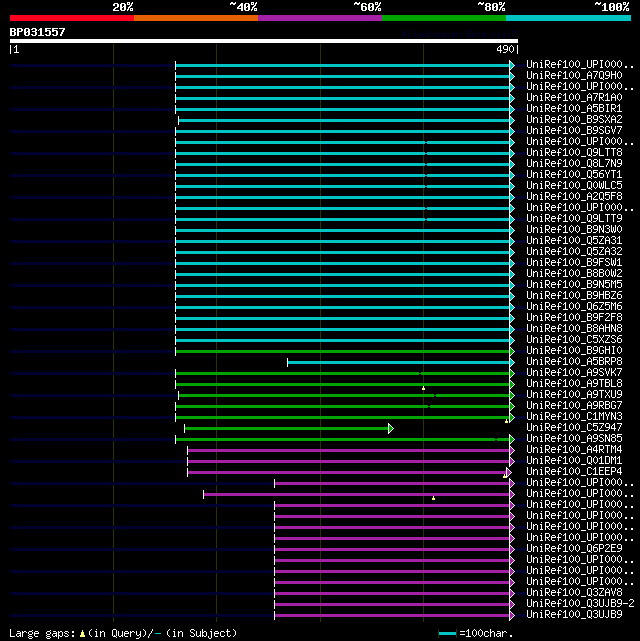Screen dimensions: 640x641
Task: Select the UniRef100_Q8L7N9 label
Action: click(574, 164)
